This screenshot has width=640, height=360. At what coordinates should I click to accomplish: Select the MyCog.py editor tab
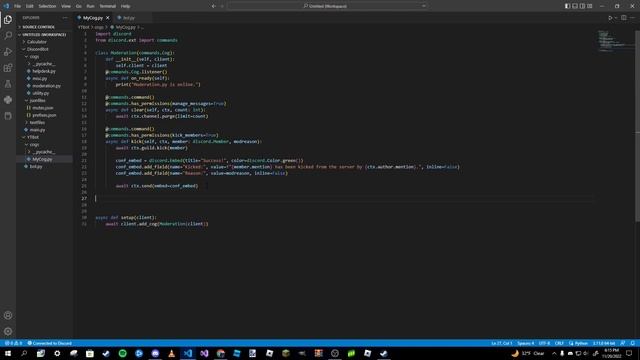(93, 18)
